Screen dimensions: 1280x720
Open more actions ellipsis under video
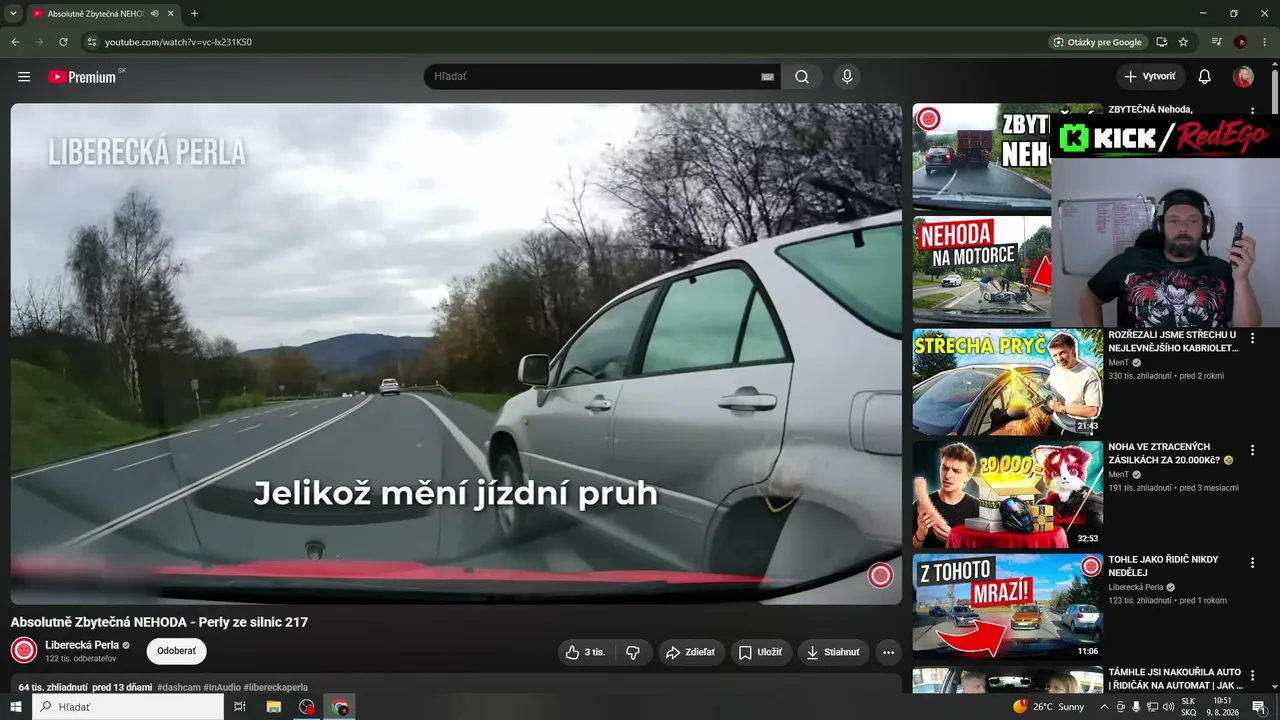click(x=888, y=652)
